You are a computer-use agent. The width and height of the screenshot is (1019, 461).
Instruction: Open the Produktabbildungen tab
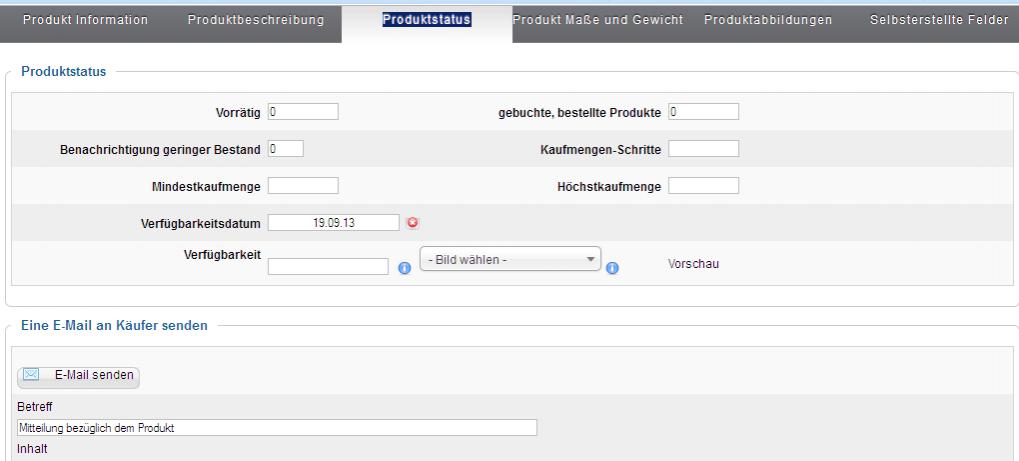(767, 20)
